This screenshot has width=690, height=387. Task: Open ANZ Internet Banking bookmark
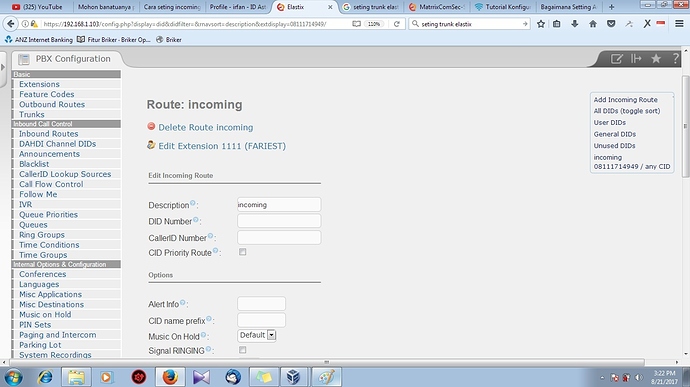click(39, 40)
